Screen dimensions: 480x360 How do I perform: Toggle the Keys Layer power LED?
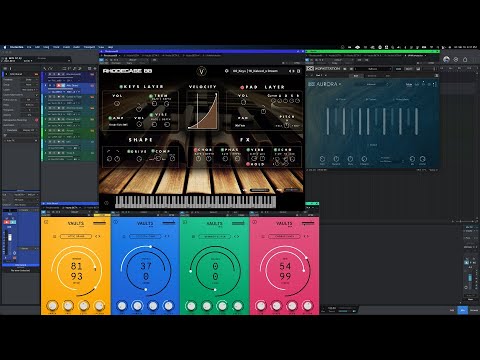(121, 87)
